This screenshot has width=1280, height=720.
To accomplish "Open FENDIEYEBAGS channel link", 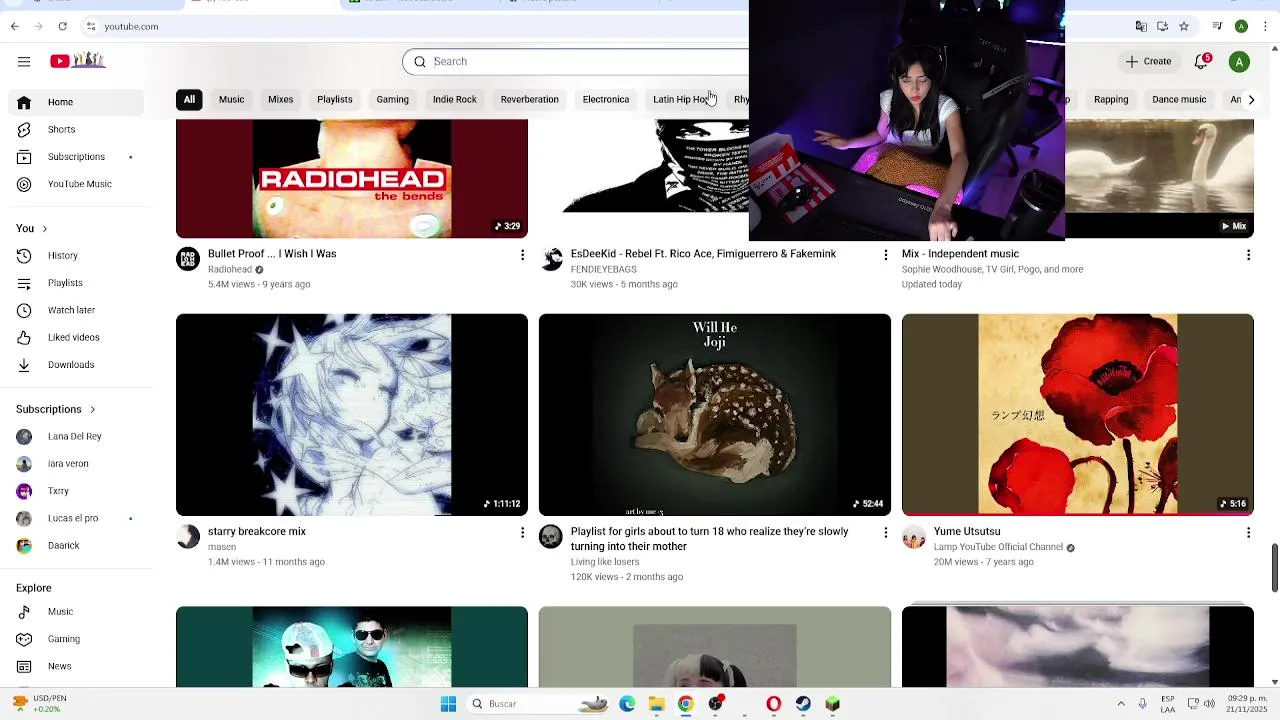I will (x=604, y=269).
